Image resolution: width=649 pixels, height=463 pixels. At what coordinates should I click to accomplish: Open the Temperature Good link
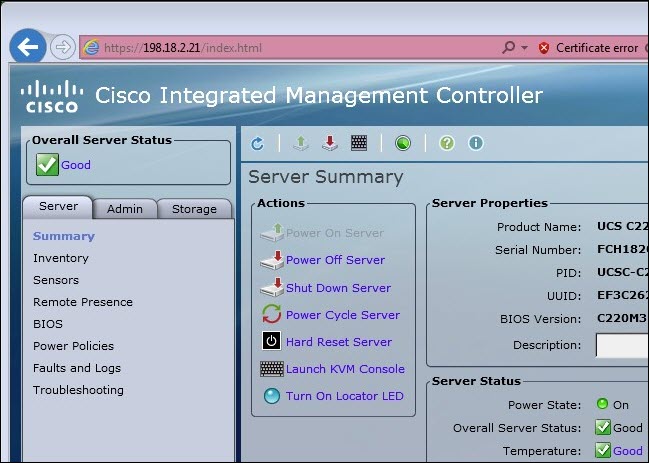[x=628, y=451]
